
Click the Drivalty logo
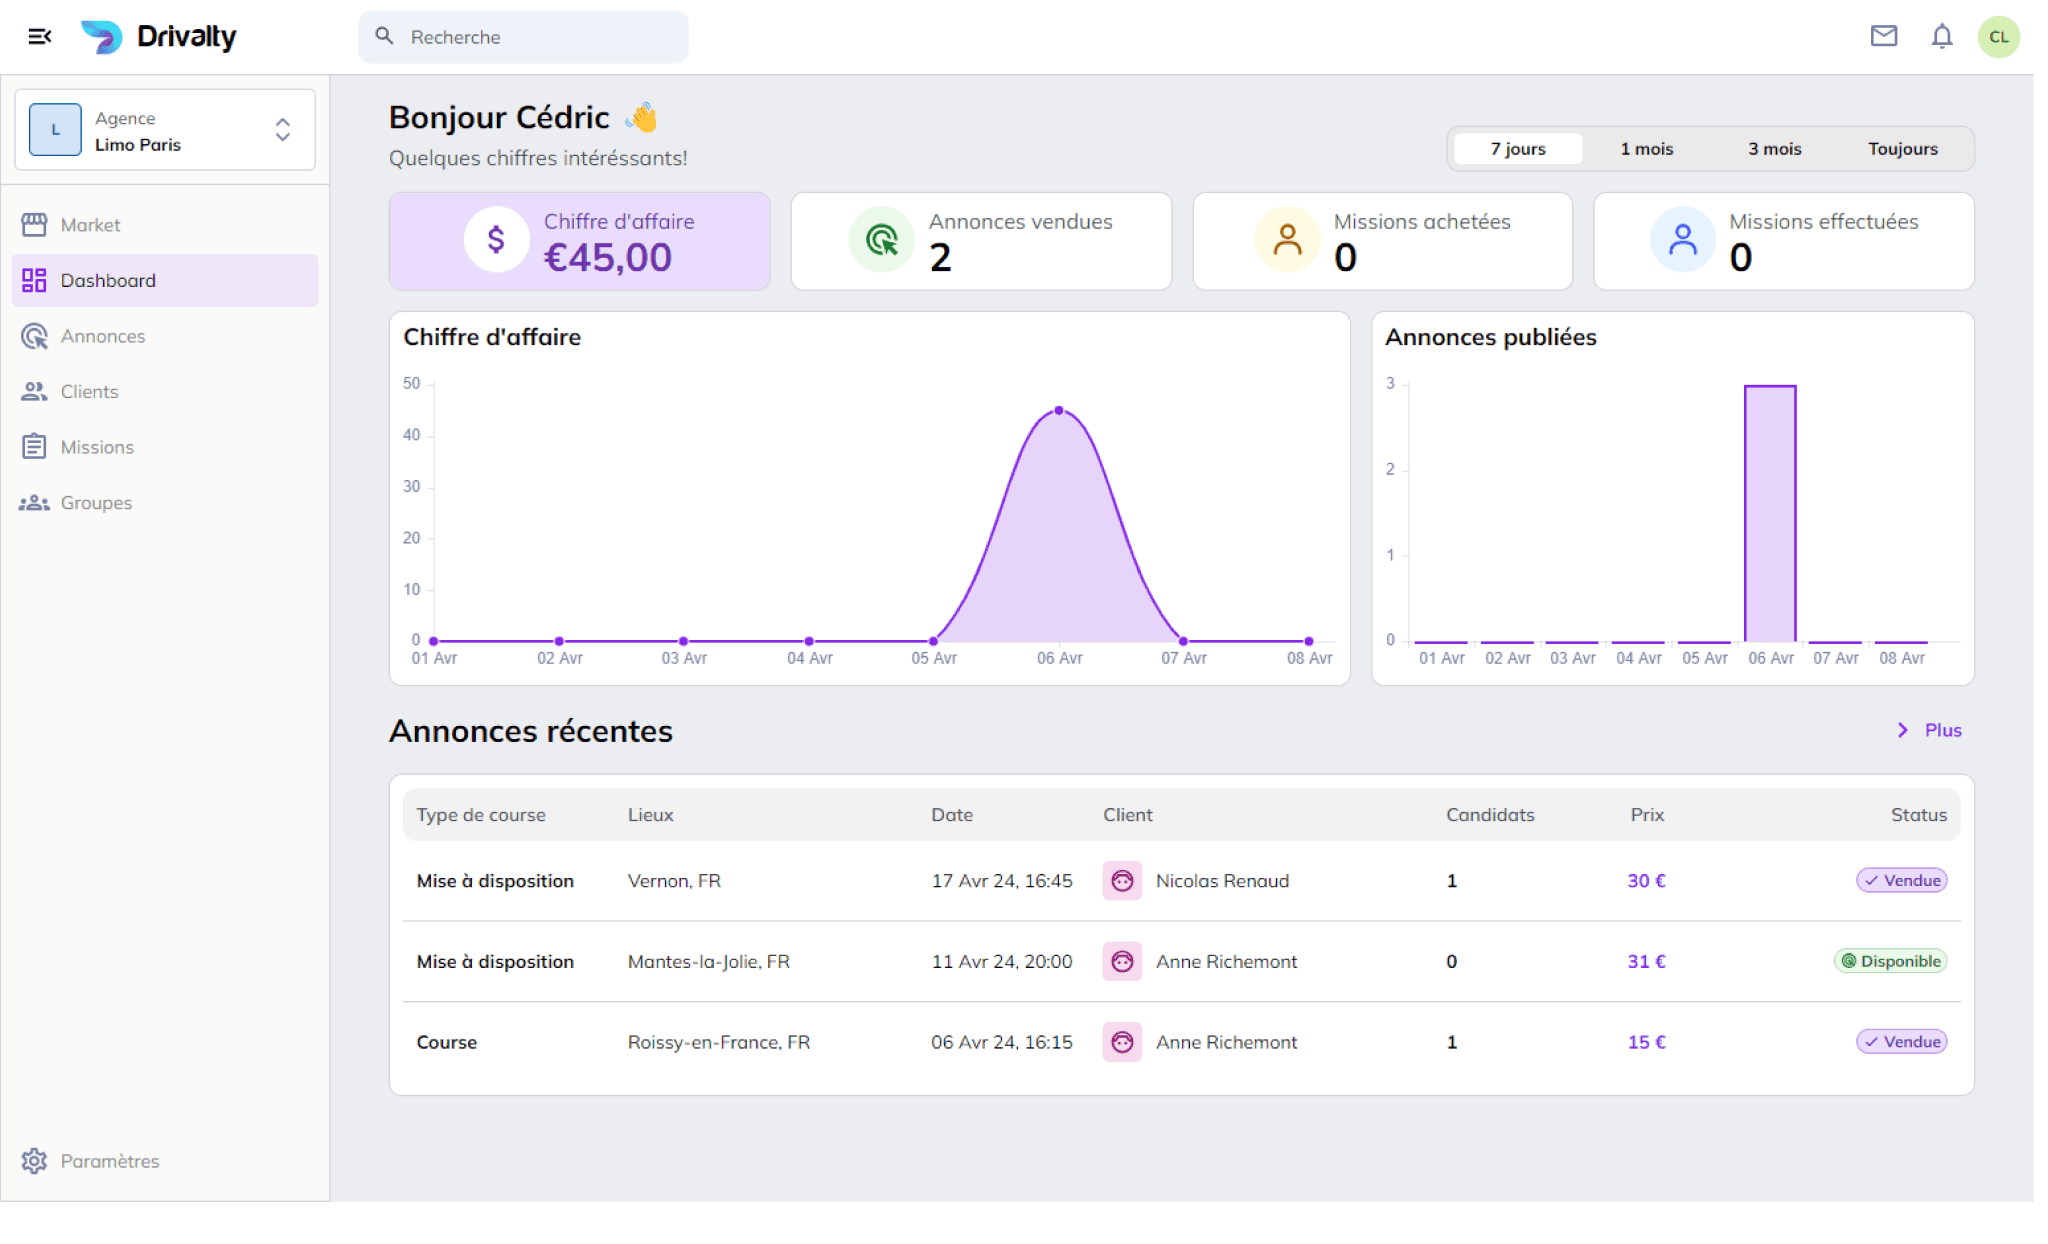coord(159,37)
